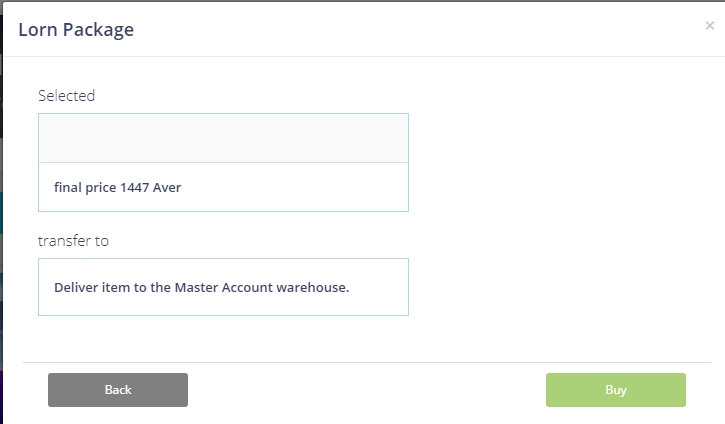This screenshot has height=424, width=725.
Task: Click empty footer space between Back and Buy
Action: (366, 390)
